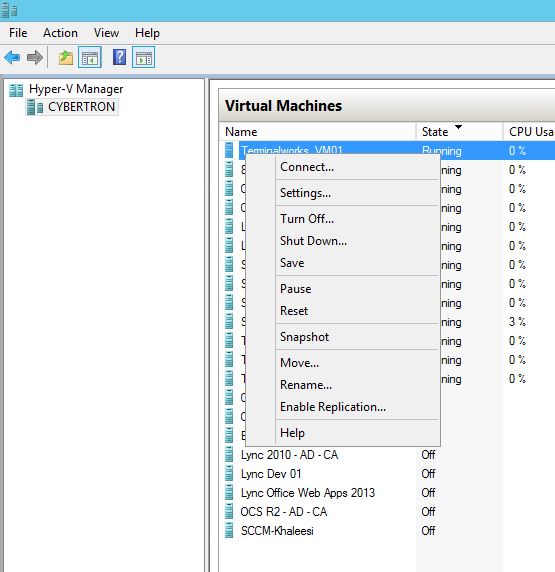Toggle the Show/Hide Console Tree icon

90,57
